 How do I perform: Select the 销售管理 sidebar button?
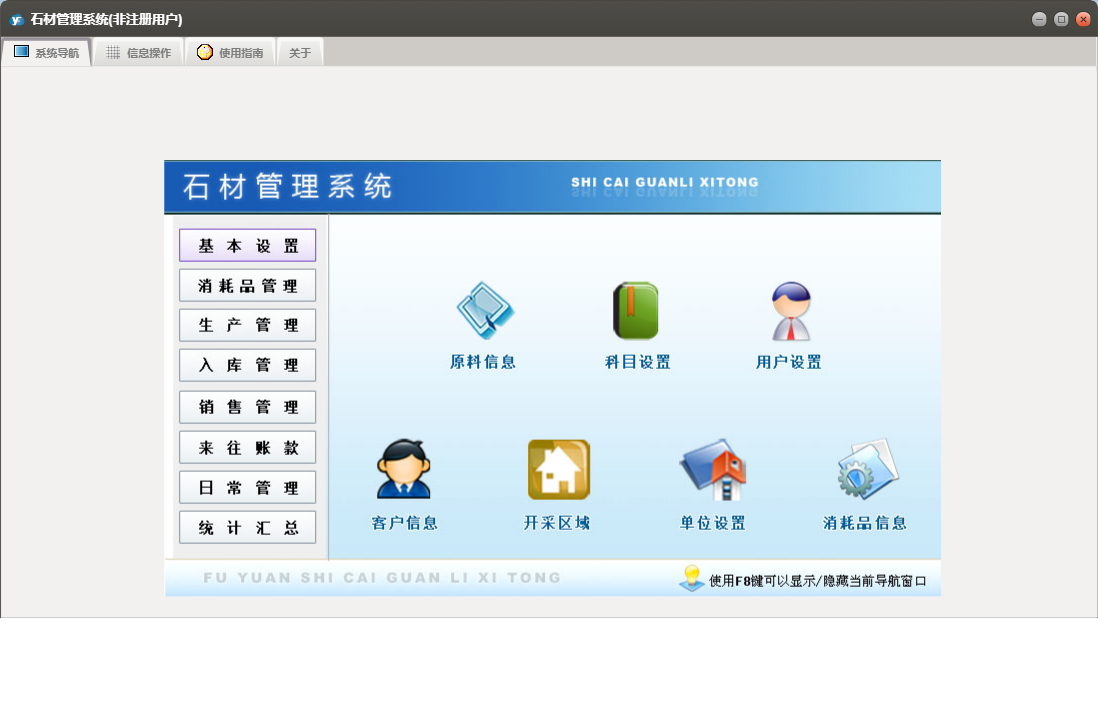click(x=247, y=407)
